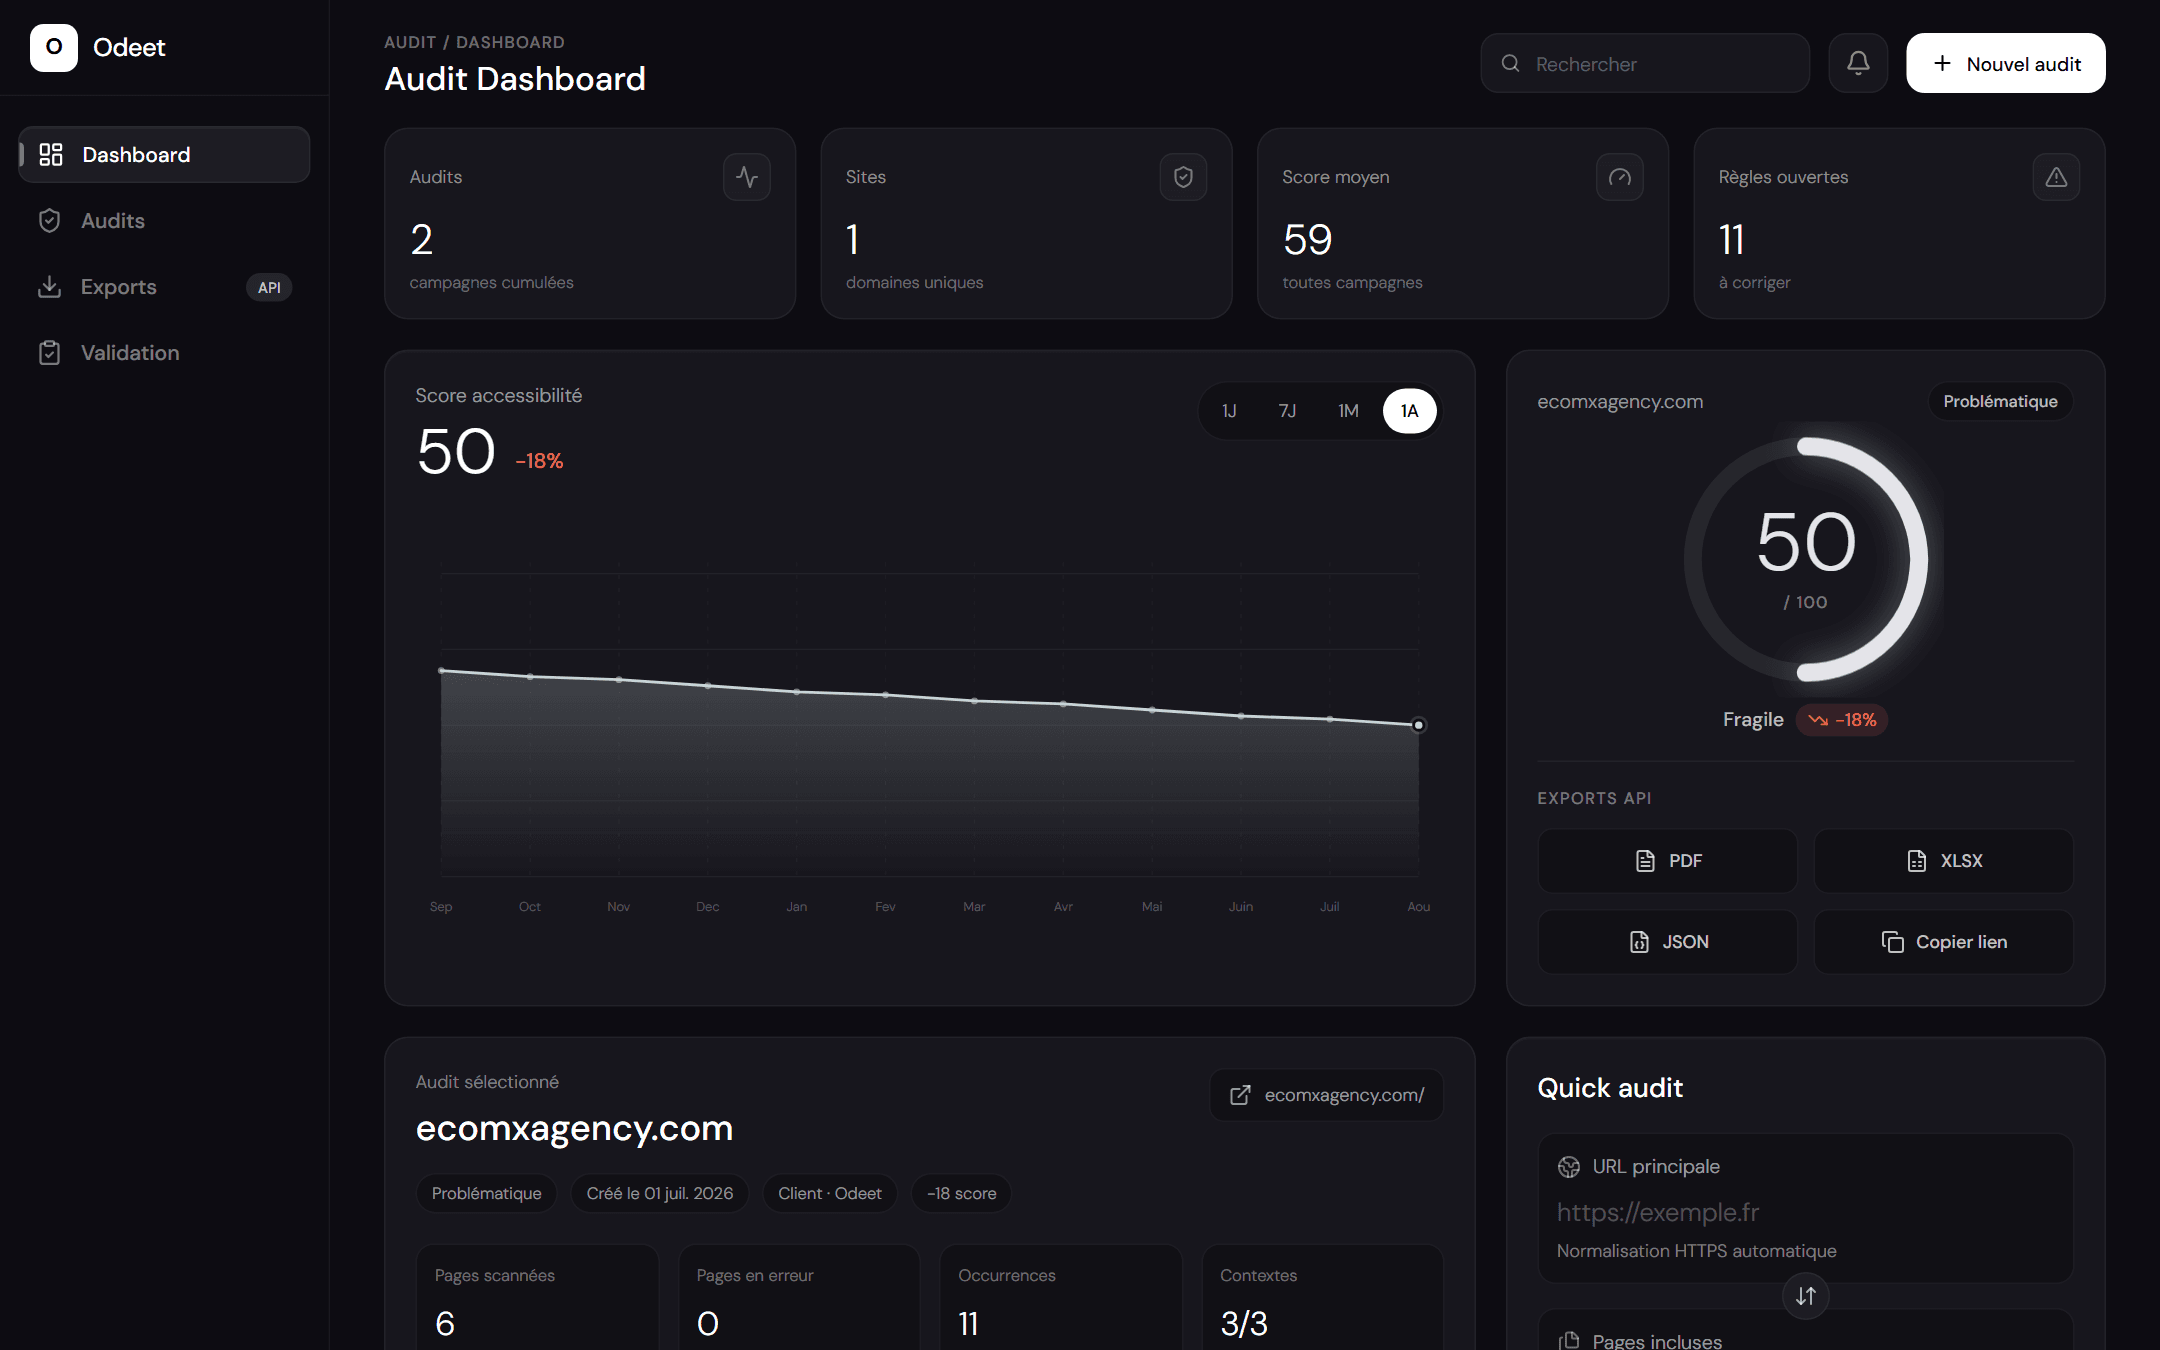Click the XLSX spreadsheet icon
This screenshot has width=2160, height=1350.
point(1917,861)
